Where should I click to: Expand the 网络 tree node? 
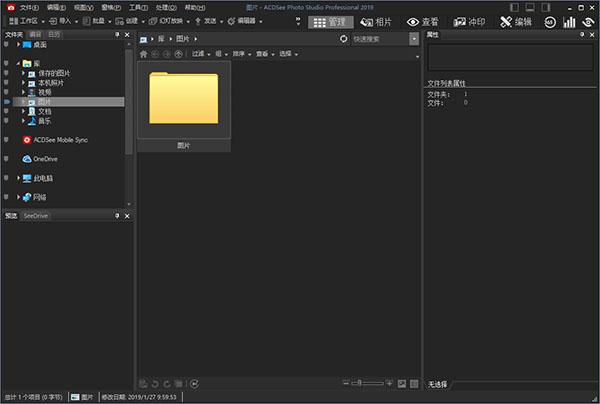tap(18, 197)
